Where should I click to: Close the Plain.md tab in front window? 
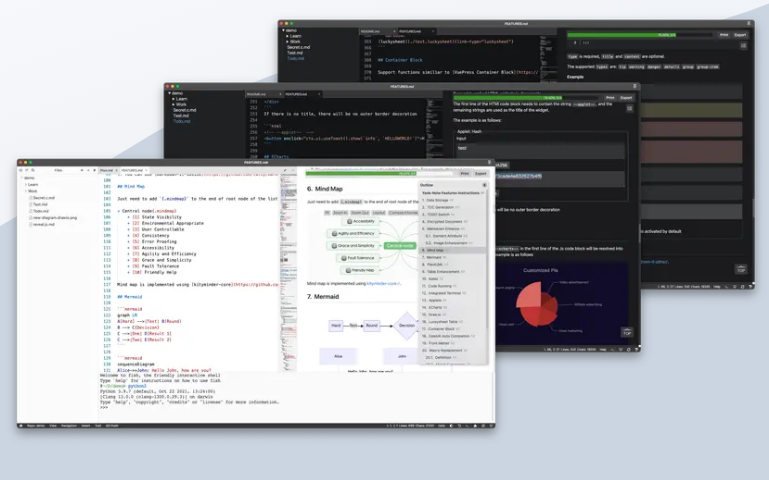point(116,170)
